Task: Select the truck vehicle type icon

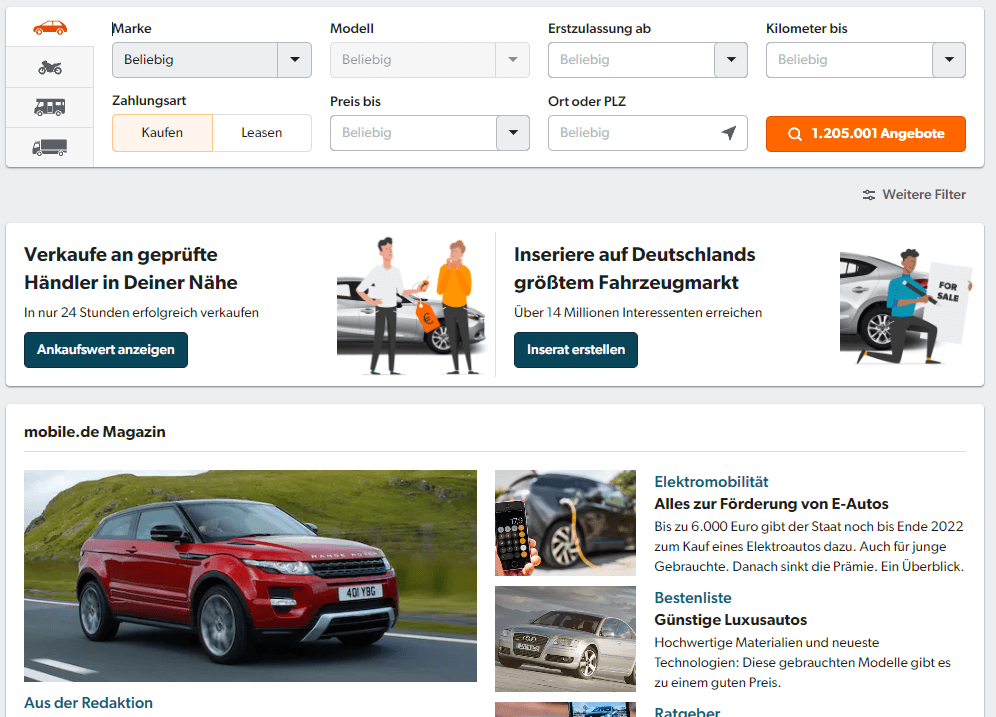Action: pyautogui.click(x=50, y=147)
